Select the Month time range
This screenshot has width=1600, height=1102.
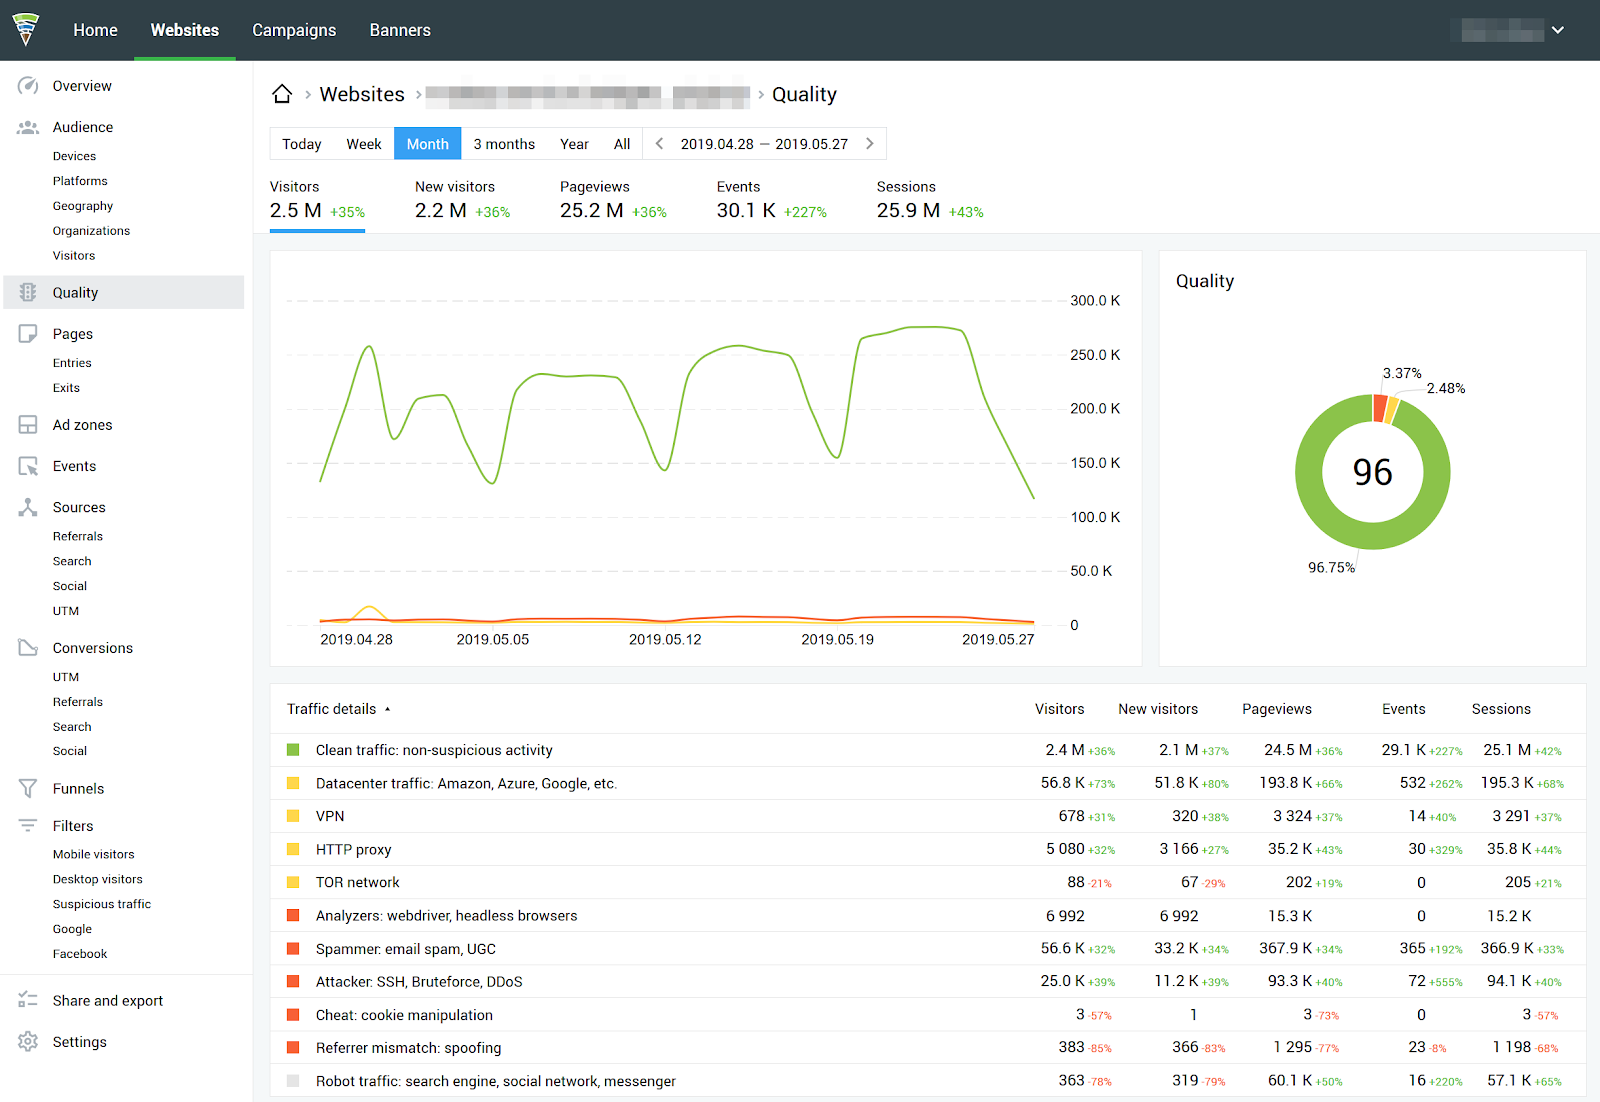[x=428, y=144]
